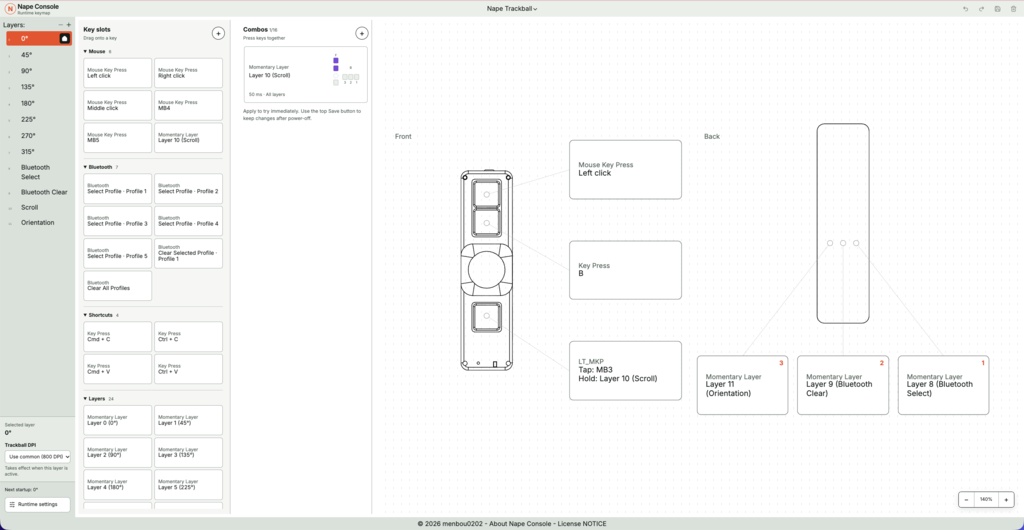Viewport: 1024px width, 530px height.
Task: Click the Layer 11 (Orientation) binding box
Action: (742, 385)
